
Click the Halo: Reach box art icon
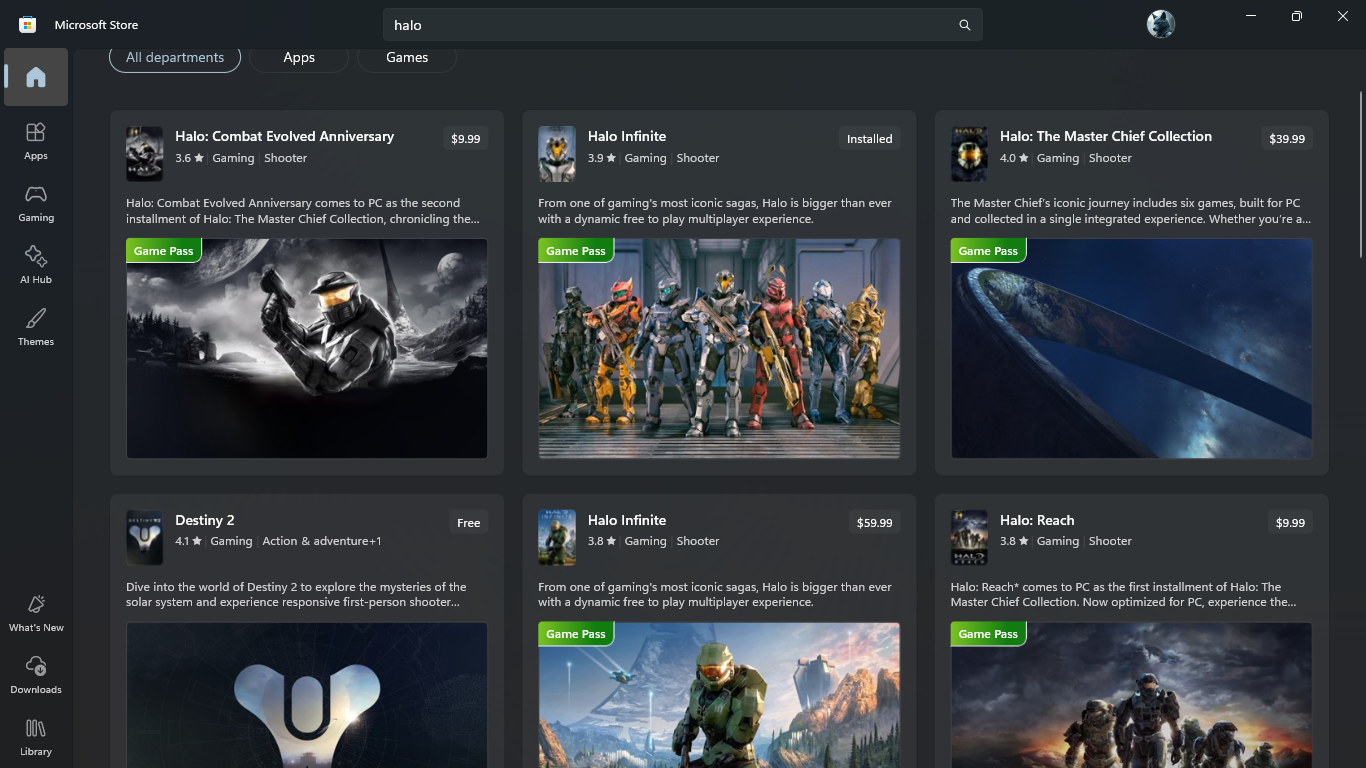click(969, 538)
